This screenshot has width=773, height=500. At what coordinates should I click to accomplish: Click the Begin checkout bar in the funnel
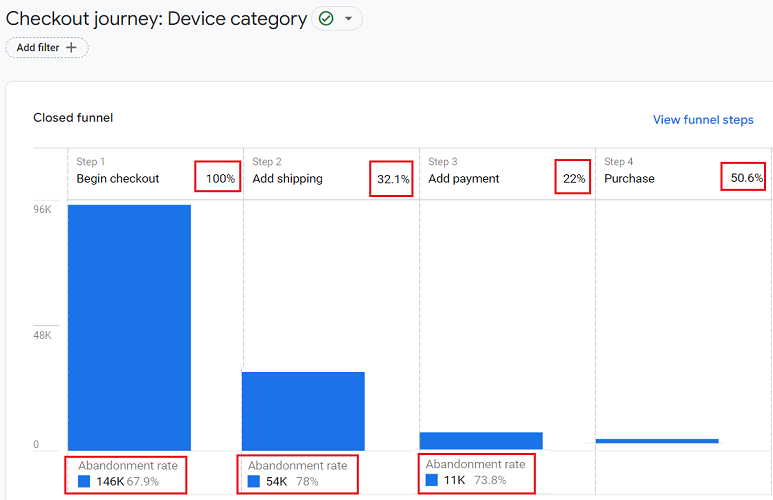tap(129, 327)
